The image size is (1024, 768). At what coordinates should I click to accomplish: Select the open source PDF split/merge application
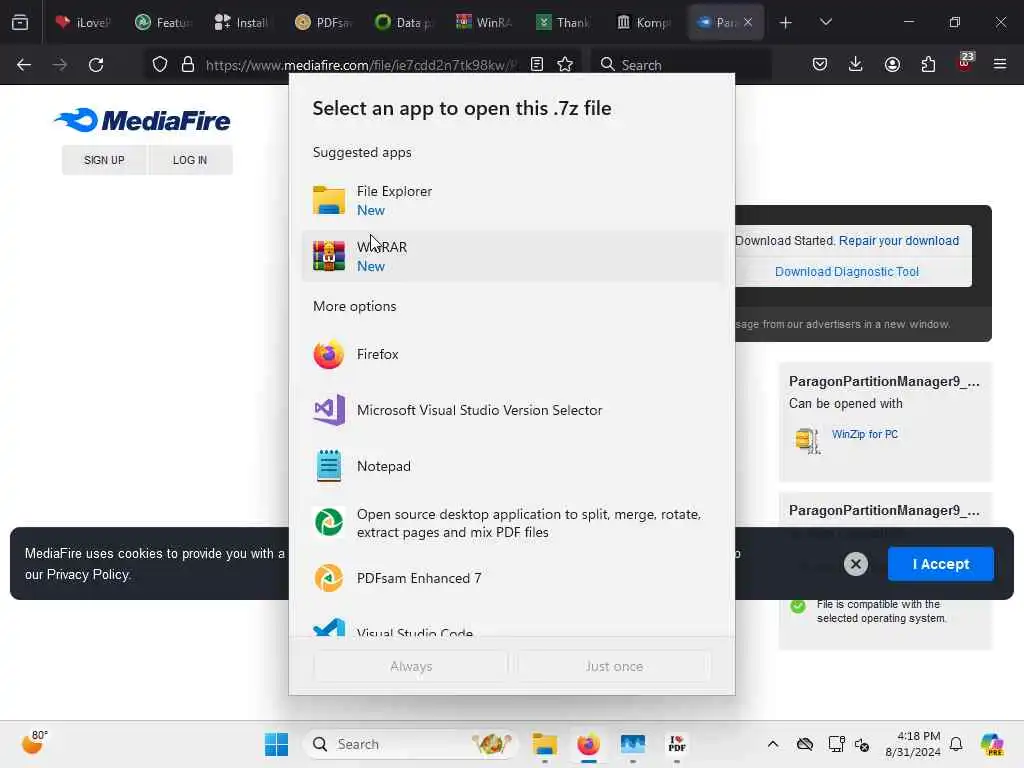512,522
